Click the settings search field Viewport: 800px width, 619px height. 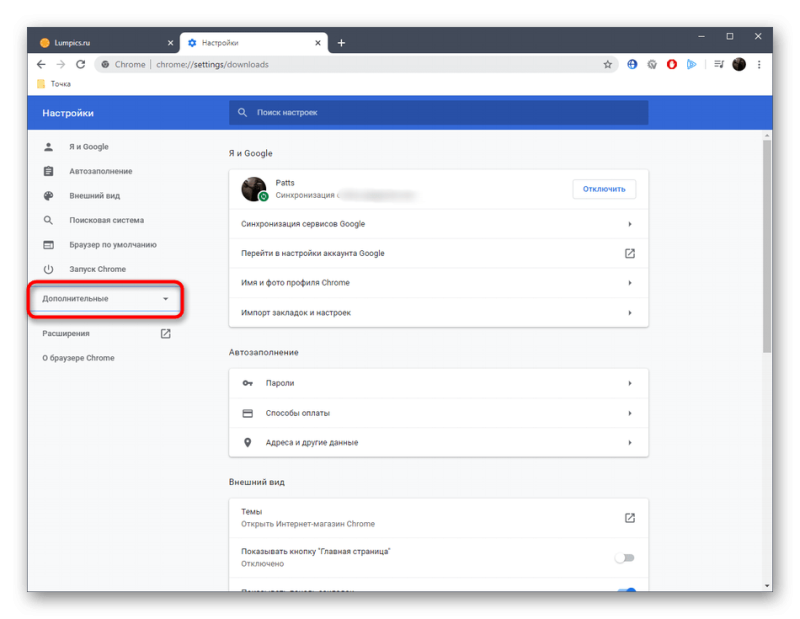[439, 112]
